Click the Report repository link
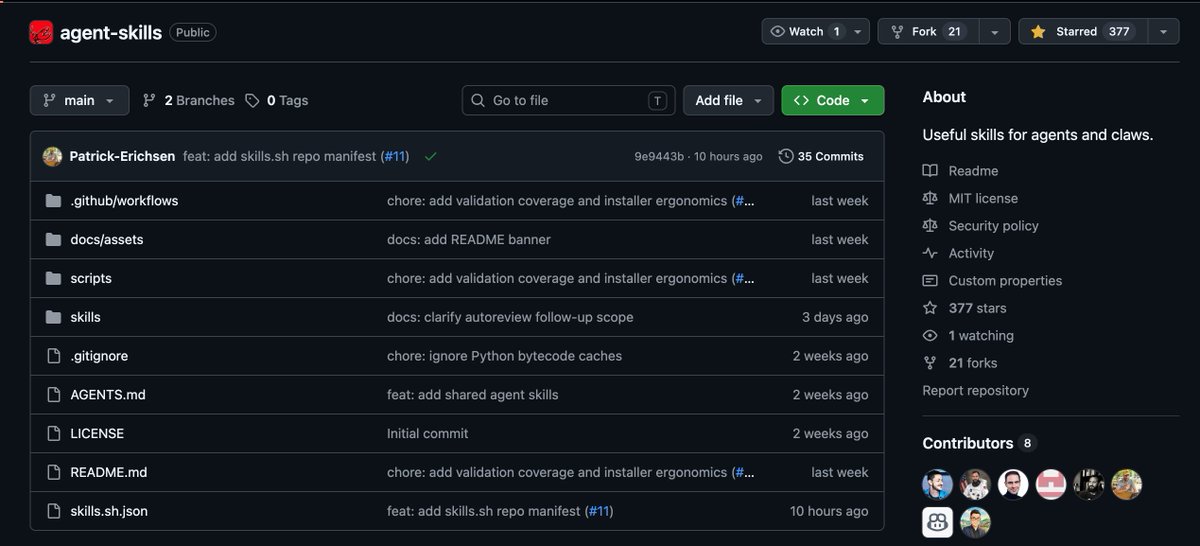1200x546 pixels. point(975,391)
